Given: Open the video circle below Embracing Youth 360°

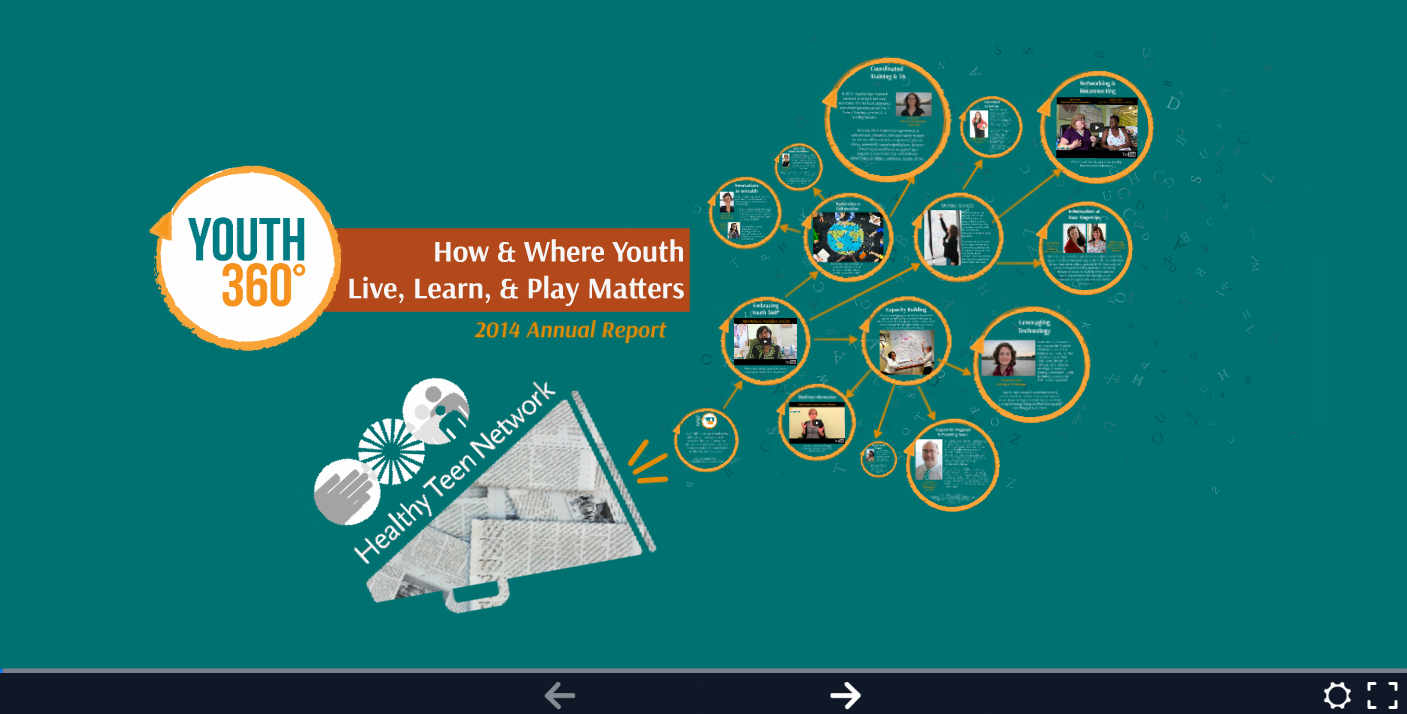Looking at the screenshot, I should (x=817, y=422).
